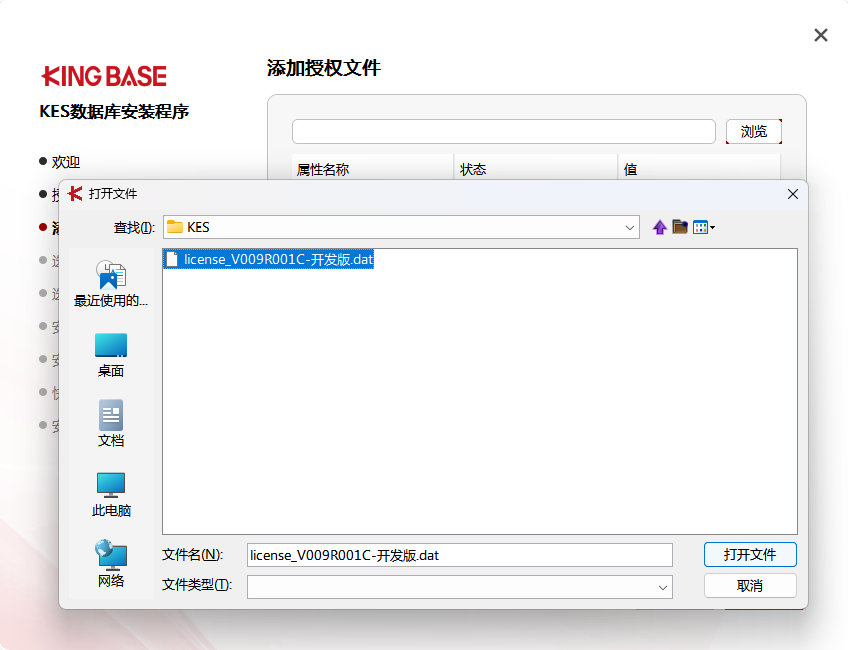The width and height of the screenshot is (848, 650).
Task: Click license path field in installer window
Action: point(504,131)
